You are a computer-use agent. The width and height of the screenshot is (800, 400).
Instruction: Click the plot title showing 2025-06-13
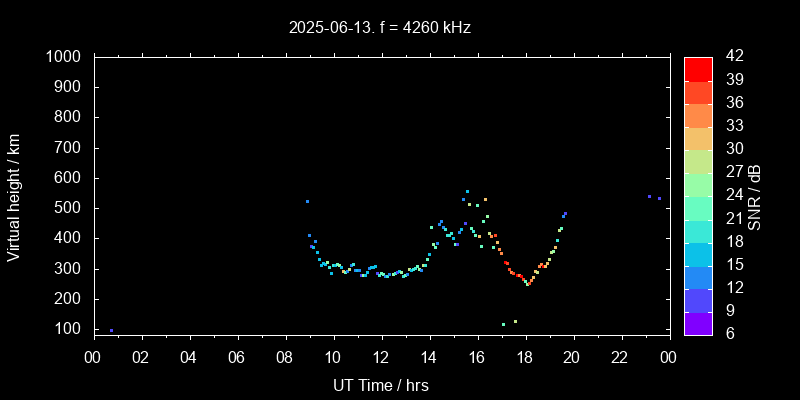click(379, 27)
